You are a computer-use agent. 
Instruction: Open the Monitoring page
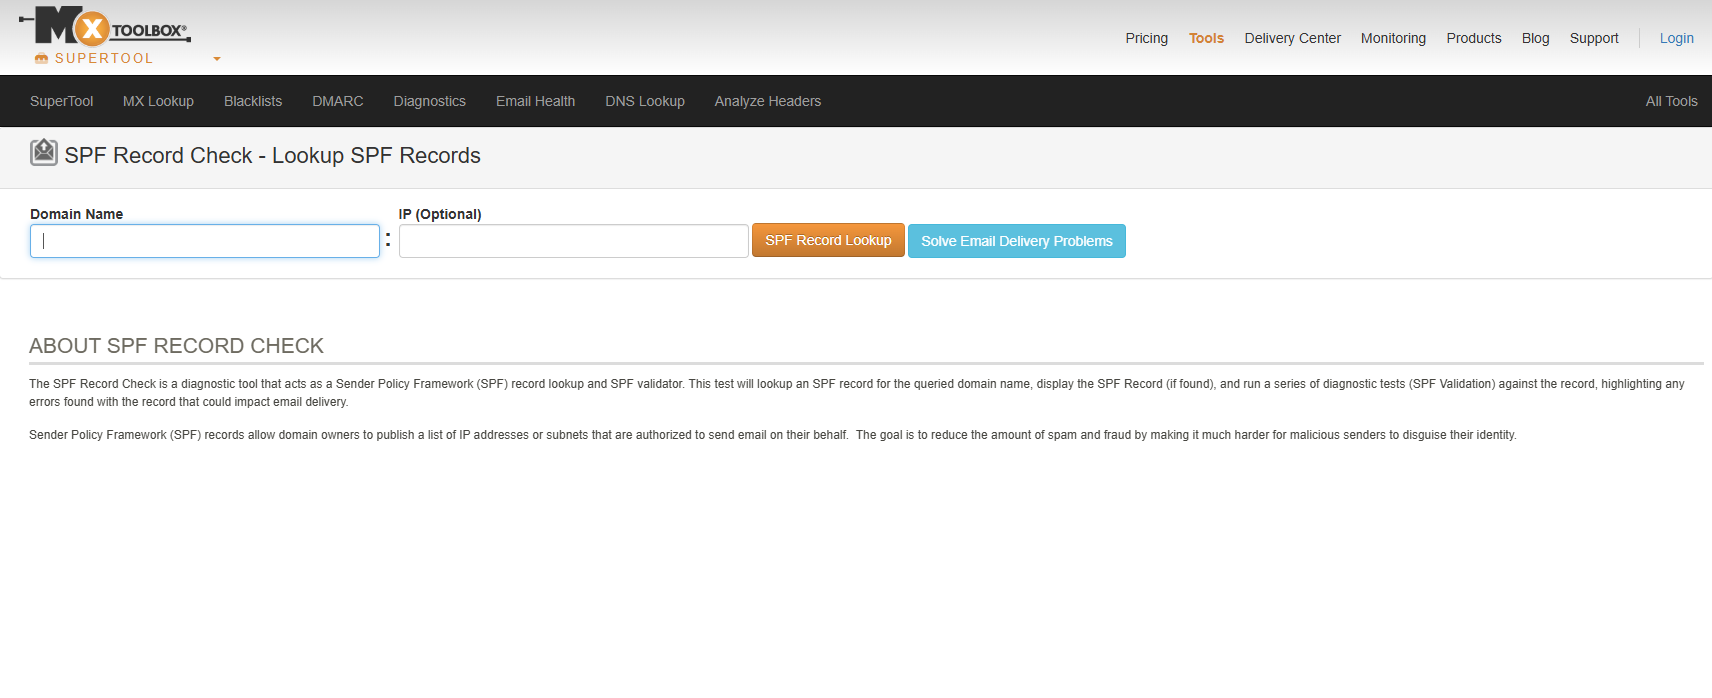1393,38
